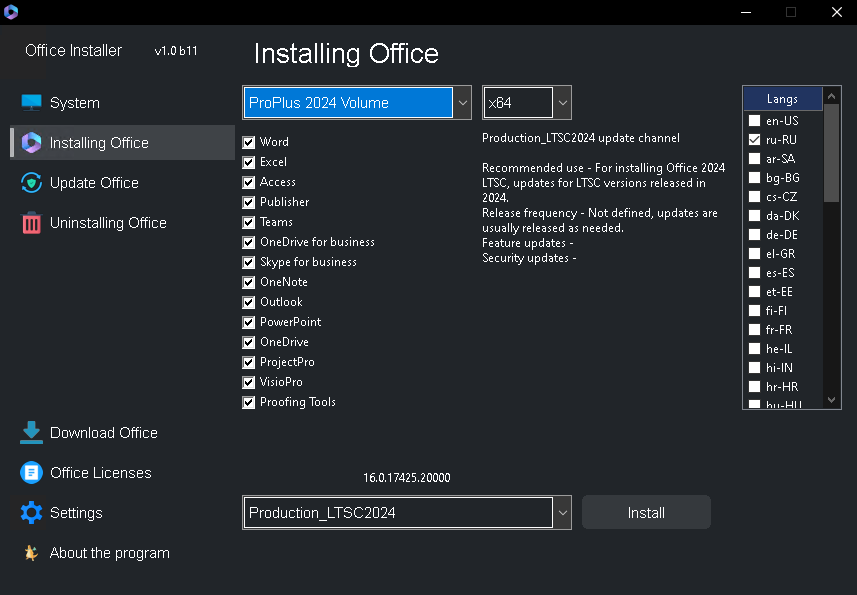Open the System section

pos(122,103)
